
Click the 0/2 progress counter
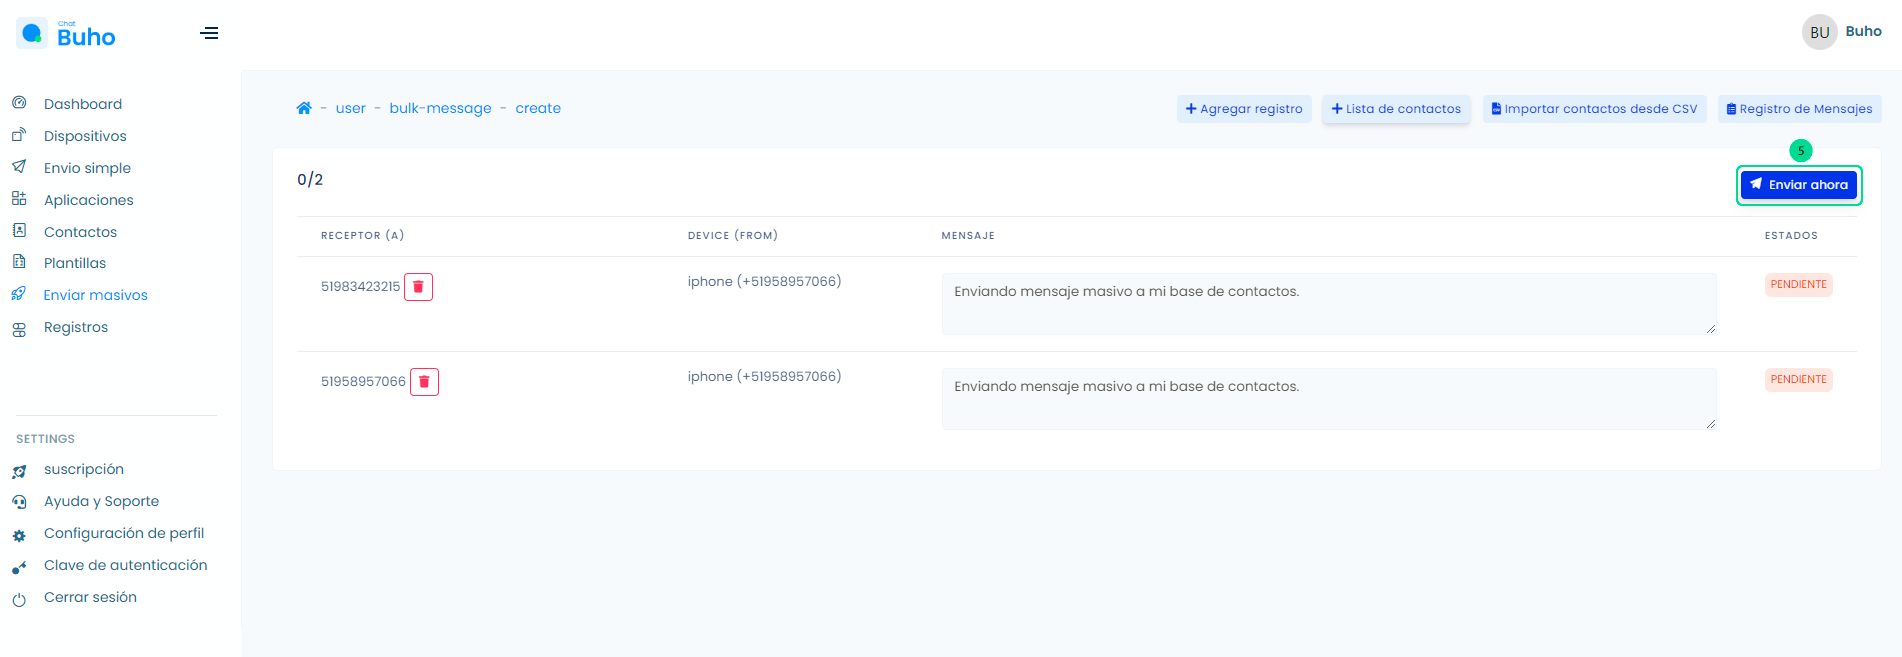click(310, 180)
